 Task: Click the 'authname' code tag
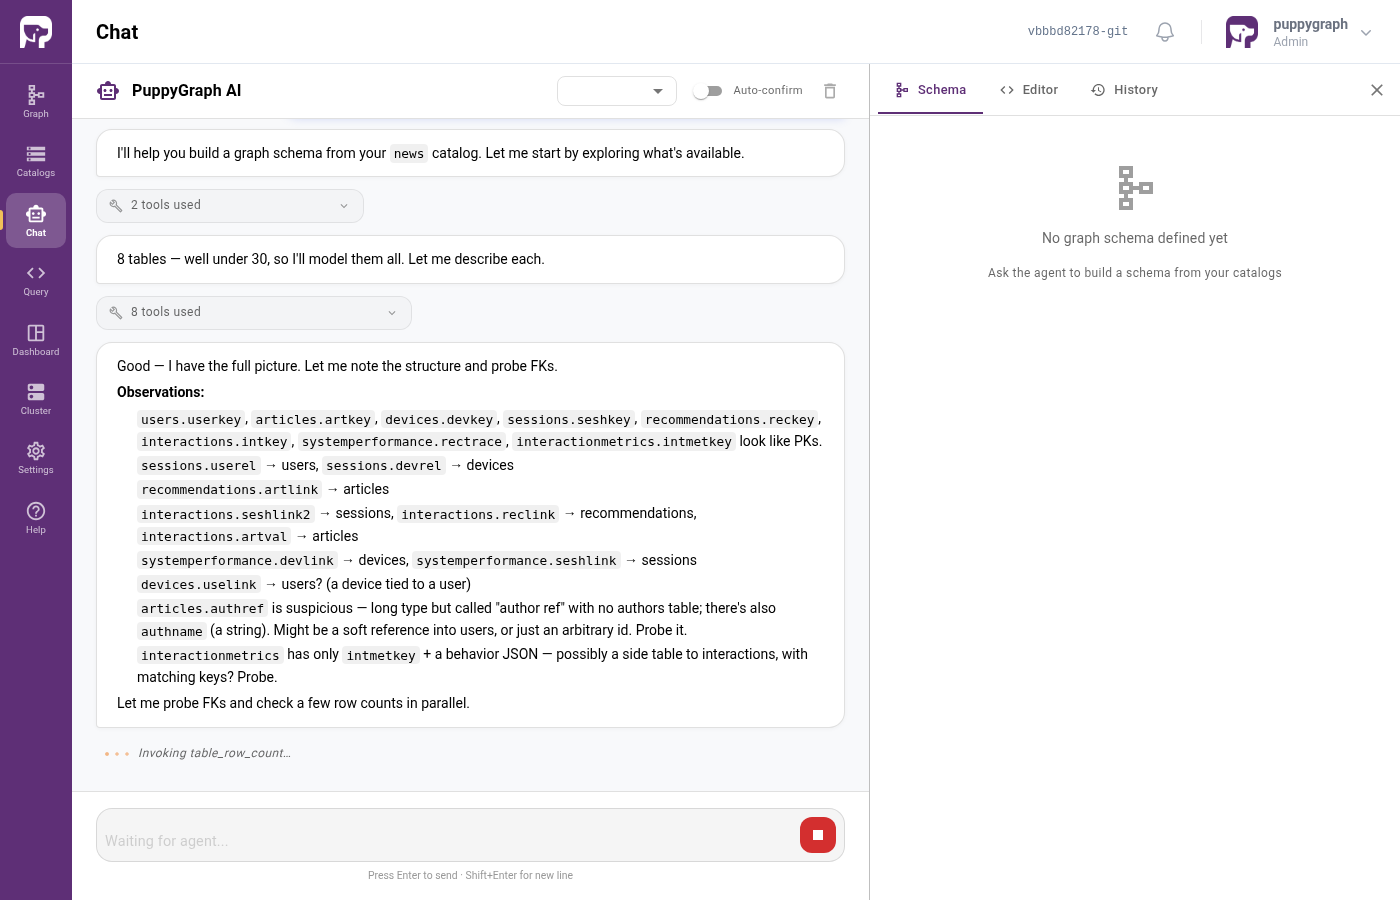pos(172,632)
